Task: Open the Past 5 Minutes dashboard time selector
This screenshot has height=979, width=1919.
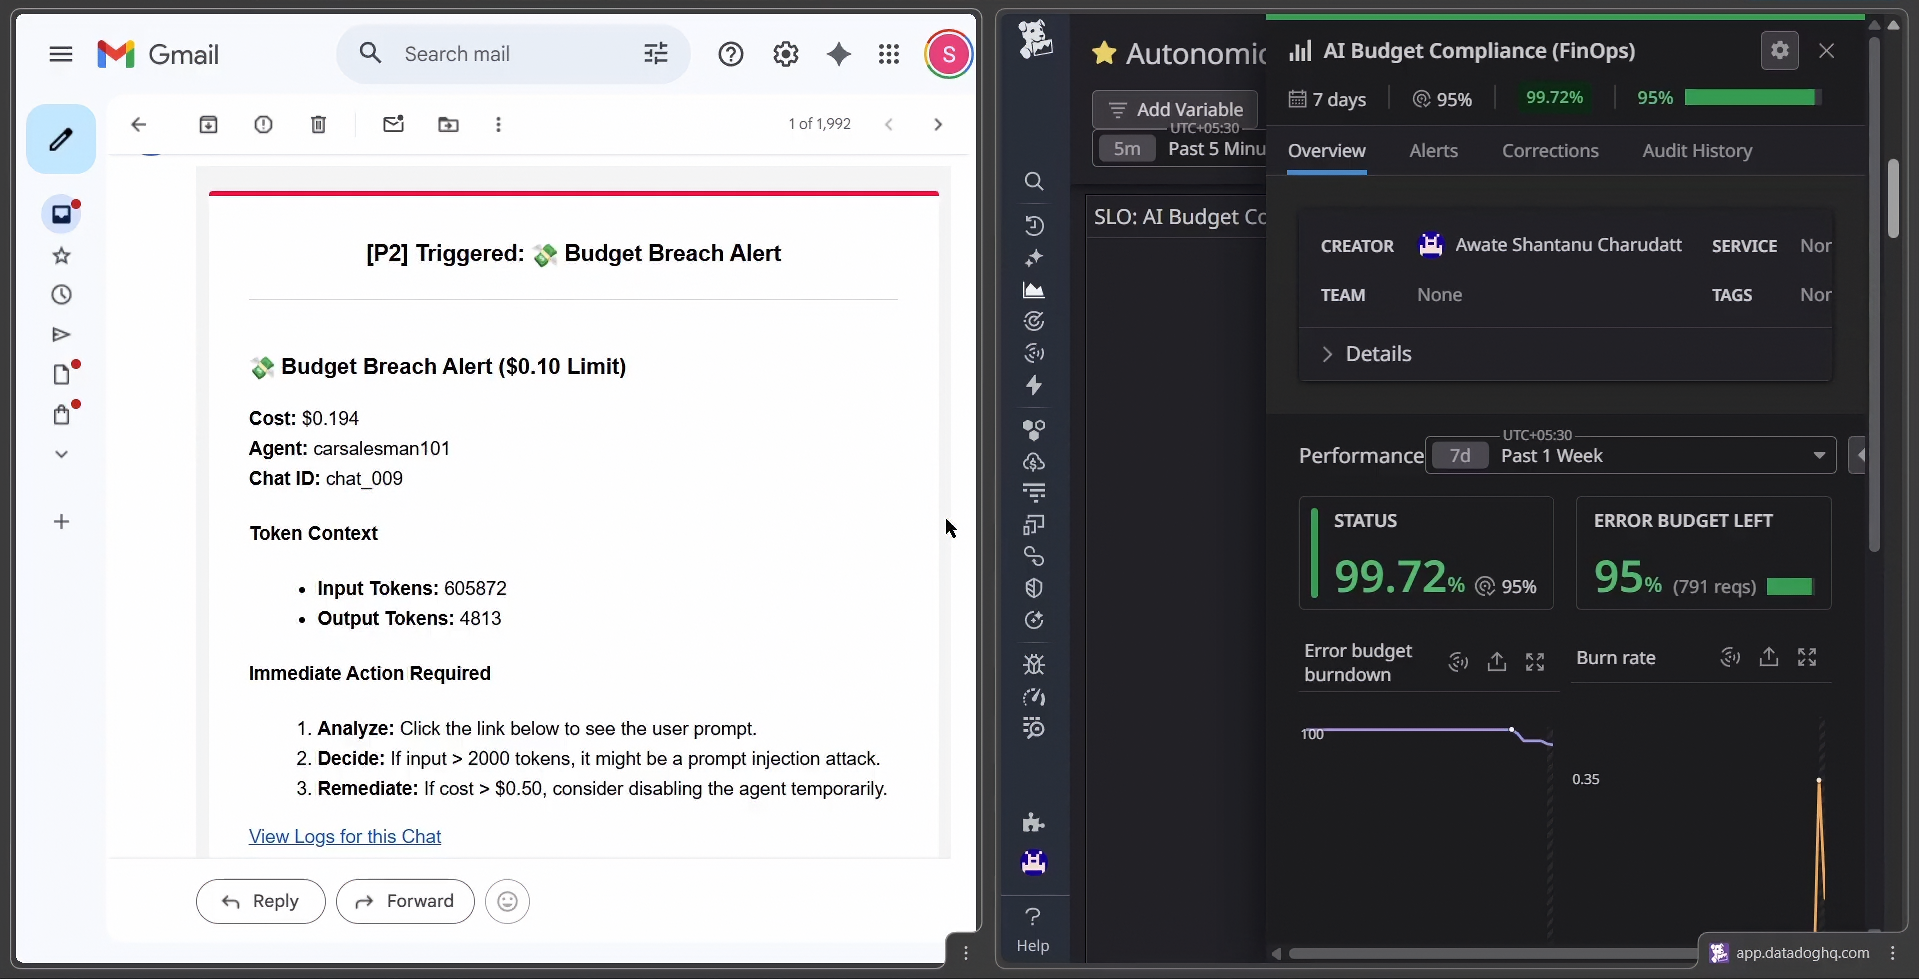Action: pos(1180,149)
